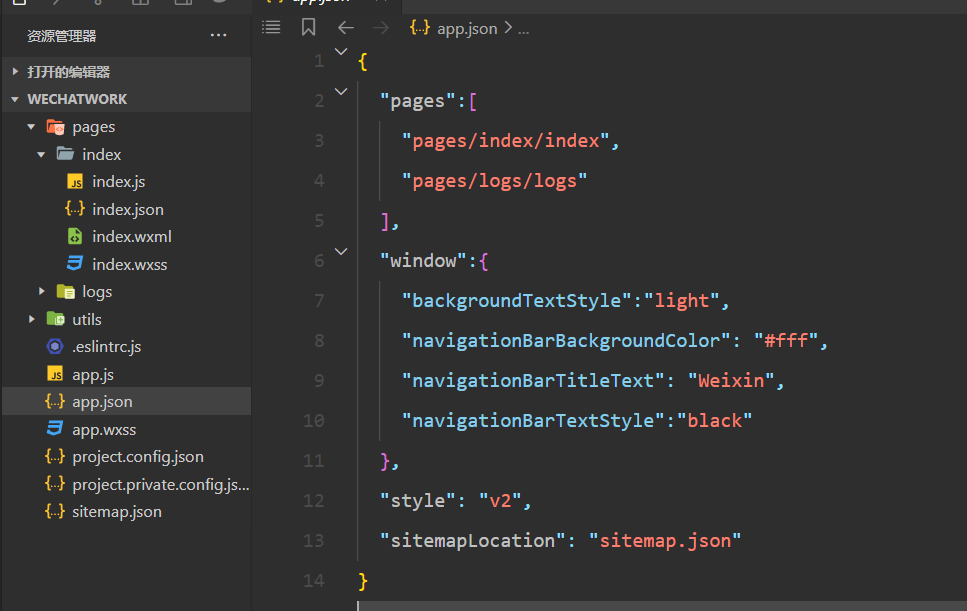Screen dimensions: 967x611
Task: Select app.js in the file tree
Action: [x=93, y=374]
